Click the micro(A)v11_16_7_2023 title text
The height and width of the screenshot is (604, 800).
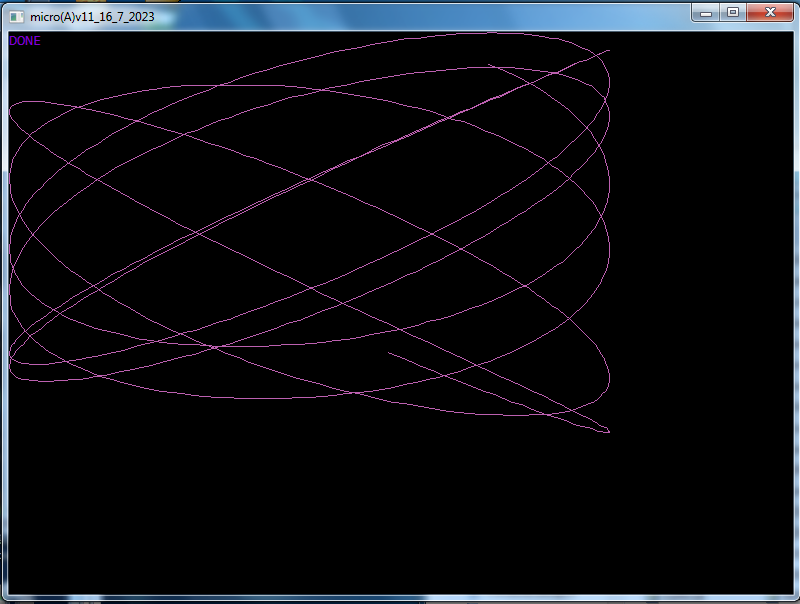click(x=92, y=17)
